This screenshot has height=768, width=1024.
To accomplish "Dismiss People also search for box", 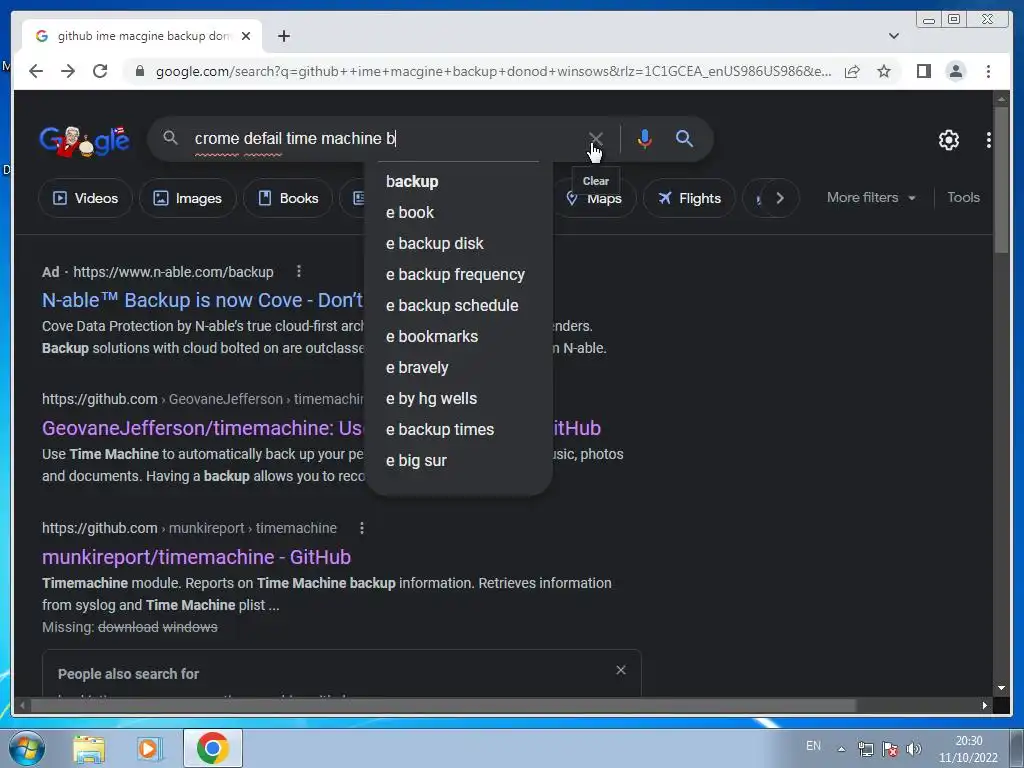I will click(620, 670).
